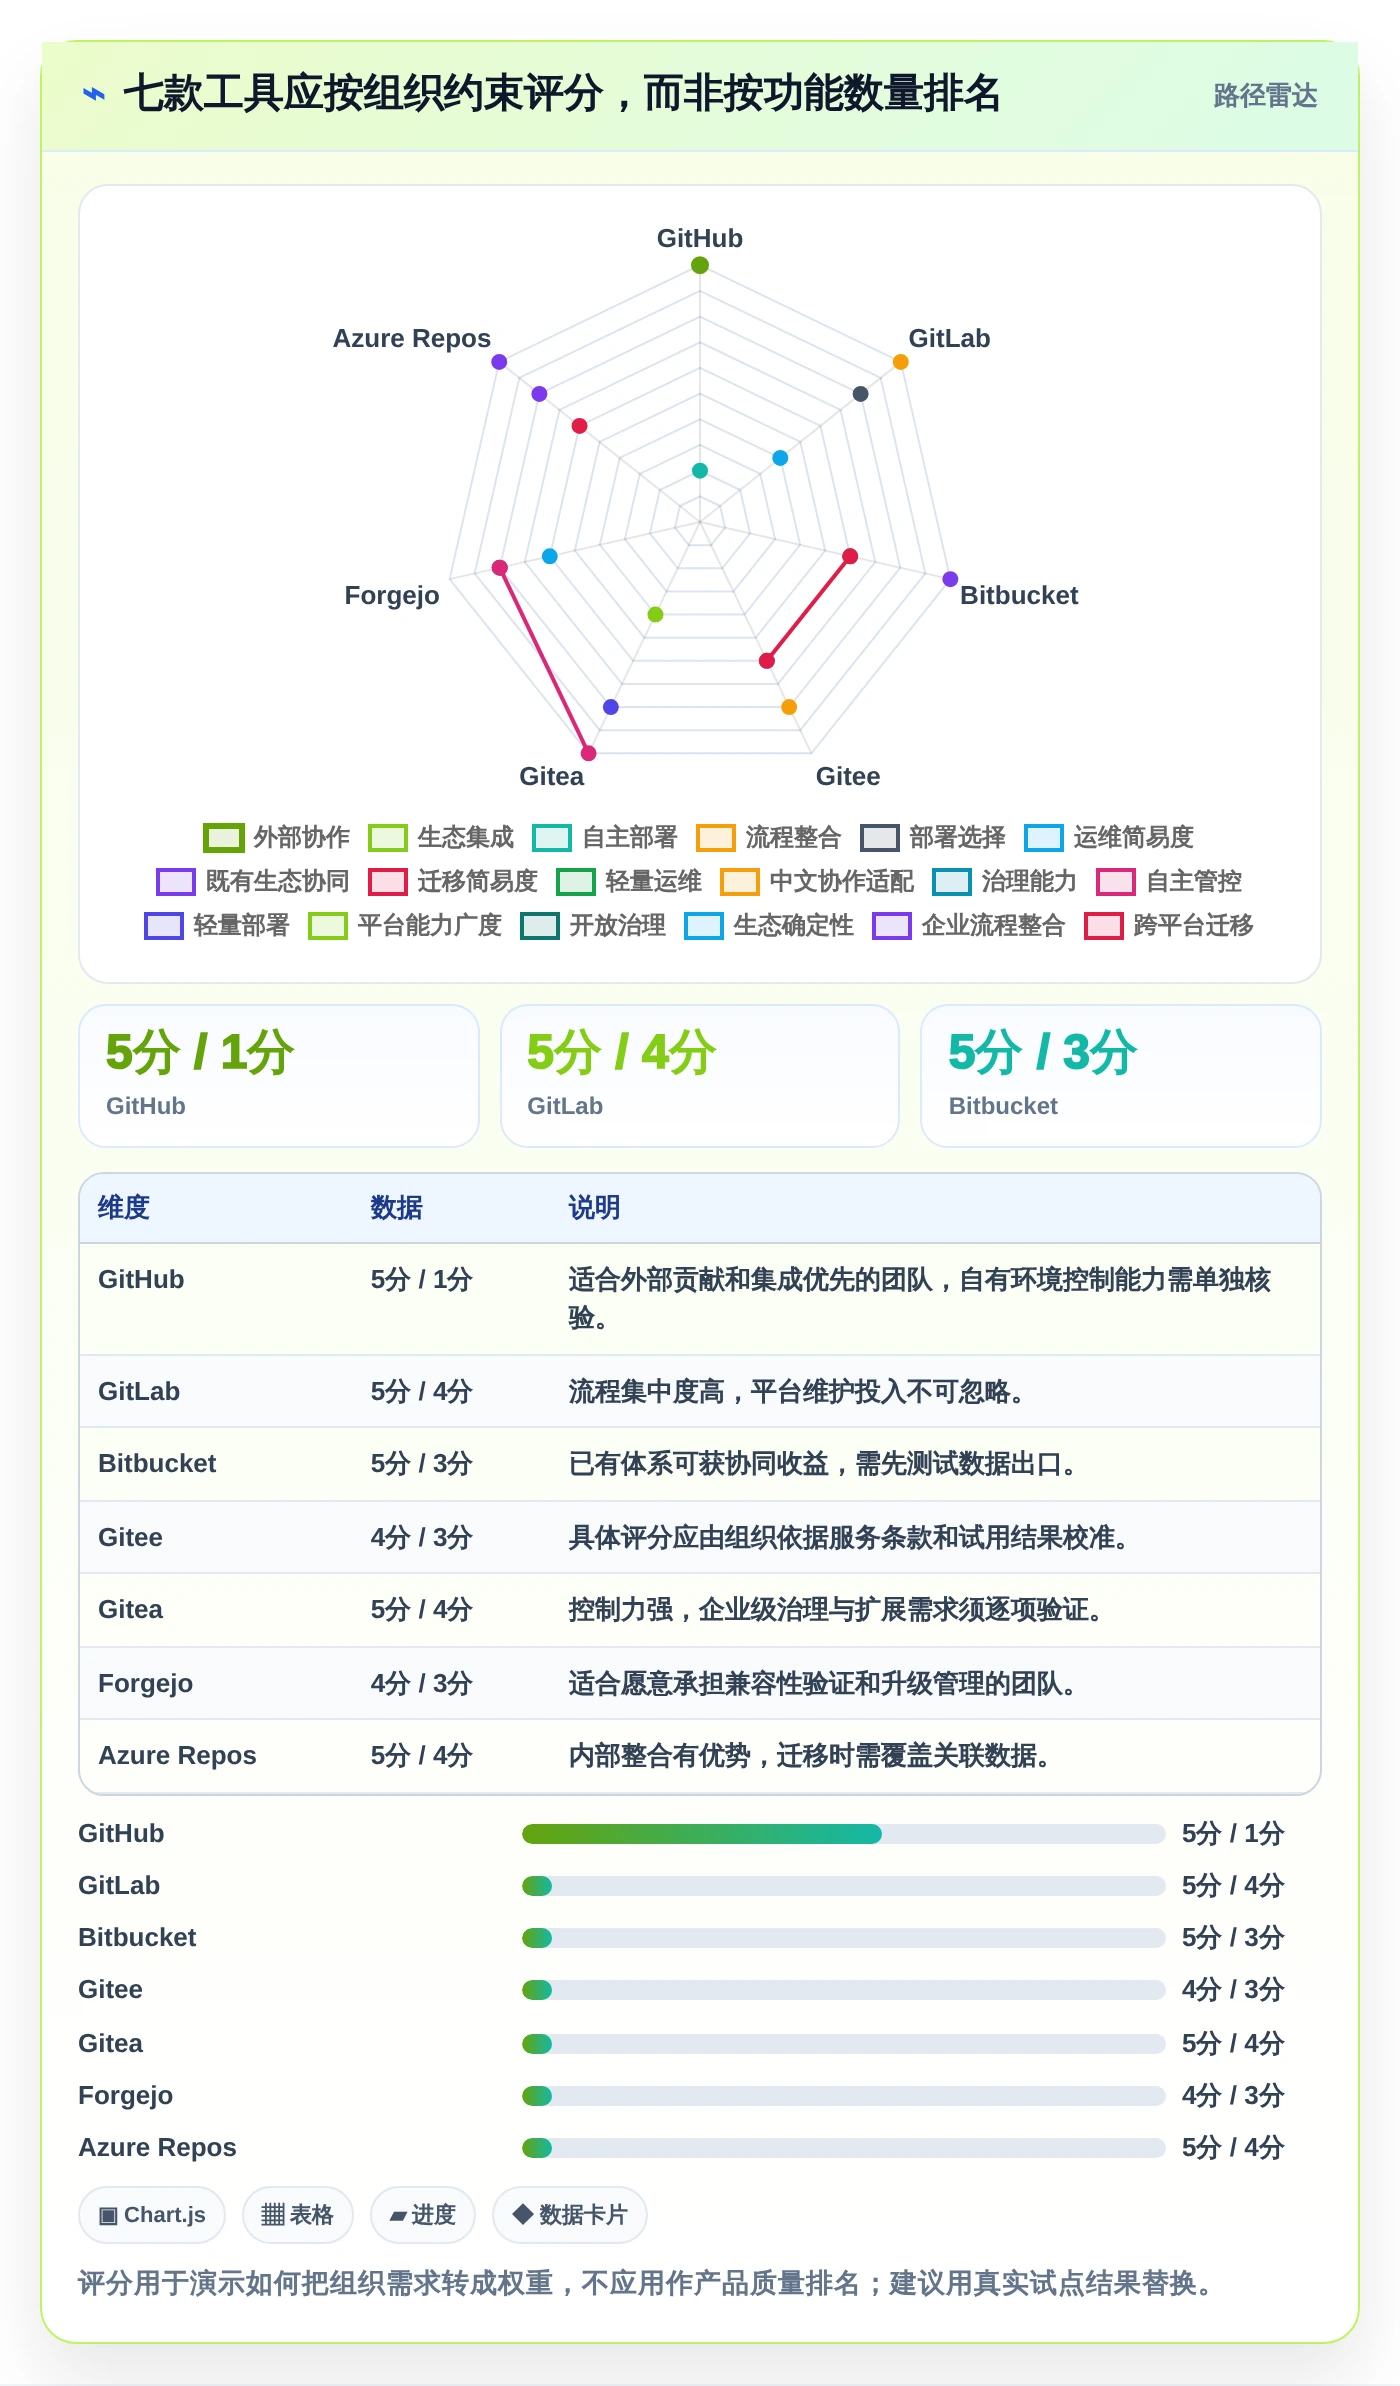Click the 轻量部署 legend swatch
The height and width of the screenshot is (2386, 1400).
pos(164,925)
